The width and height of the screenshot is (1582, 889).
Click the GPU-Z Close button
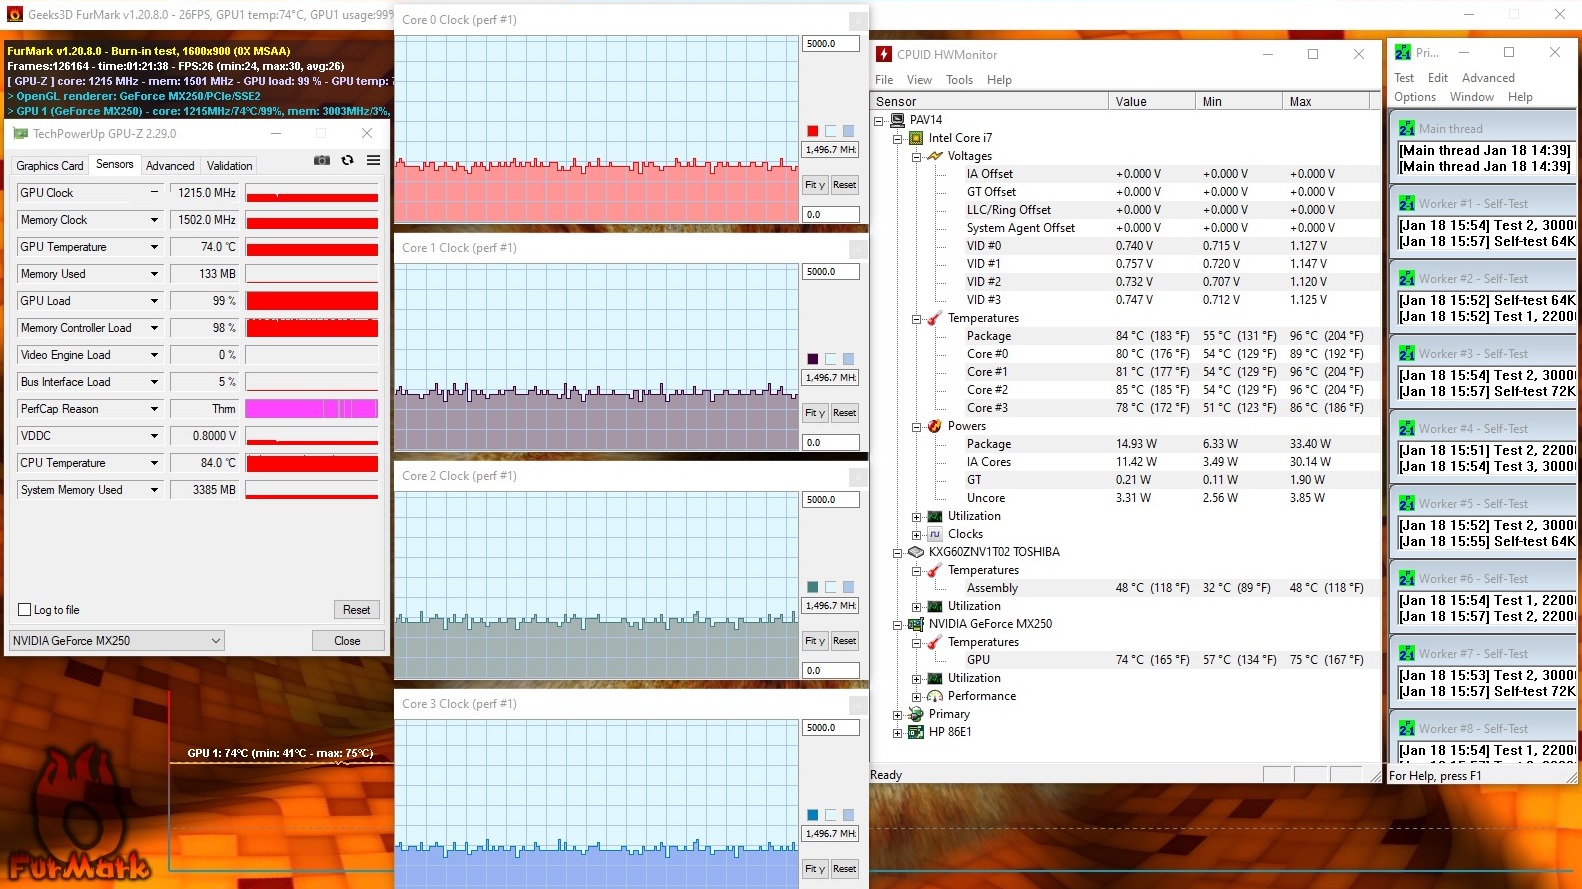[347, 641]
